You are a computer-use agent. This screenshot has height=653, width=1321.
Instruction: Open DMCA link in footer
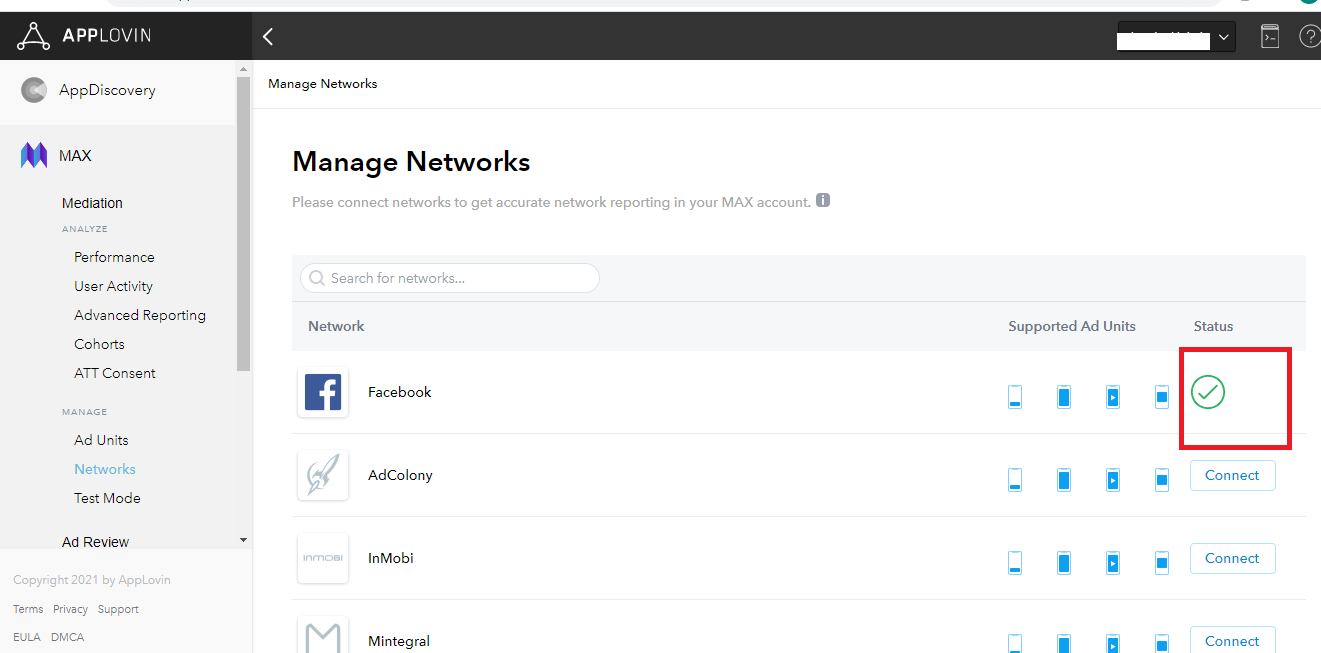pyautogui.click(x=67, y=637)
